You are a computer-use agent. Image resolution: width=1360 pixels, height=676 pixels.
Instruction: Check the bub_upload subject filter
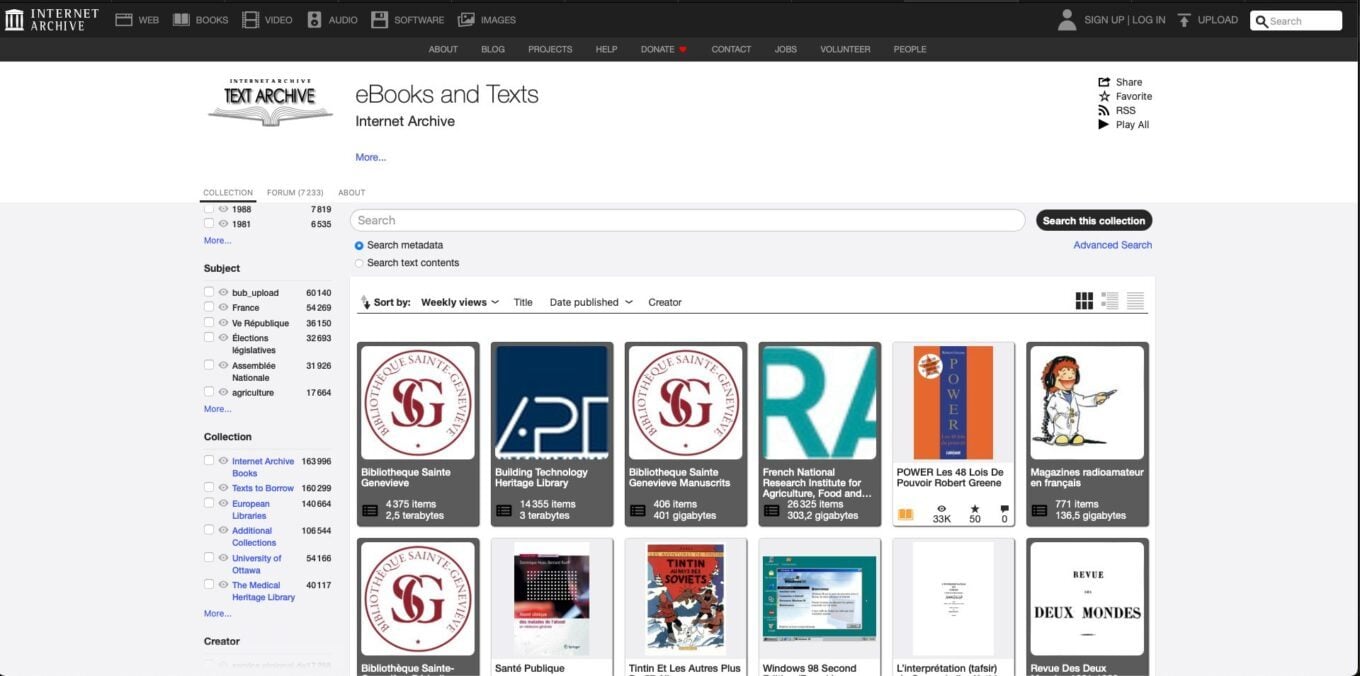209,292
